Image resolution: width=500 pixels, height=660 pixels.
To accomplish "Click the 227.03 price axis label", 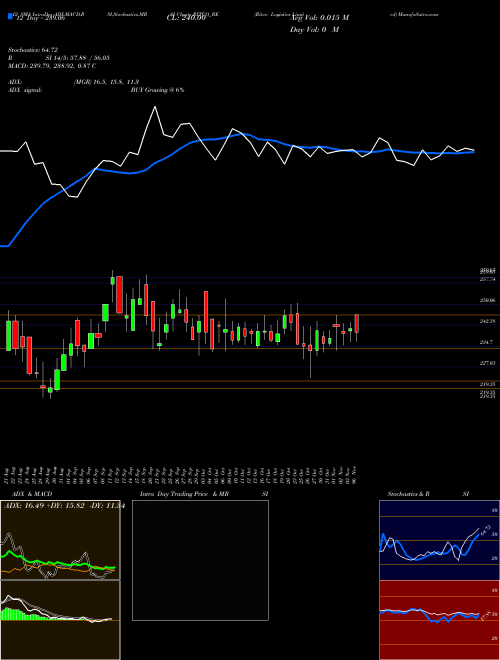I will coord(488,363).
